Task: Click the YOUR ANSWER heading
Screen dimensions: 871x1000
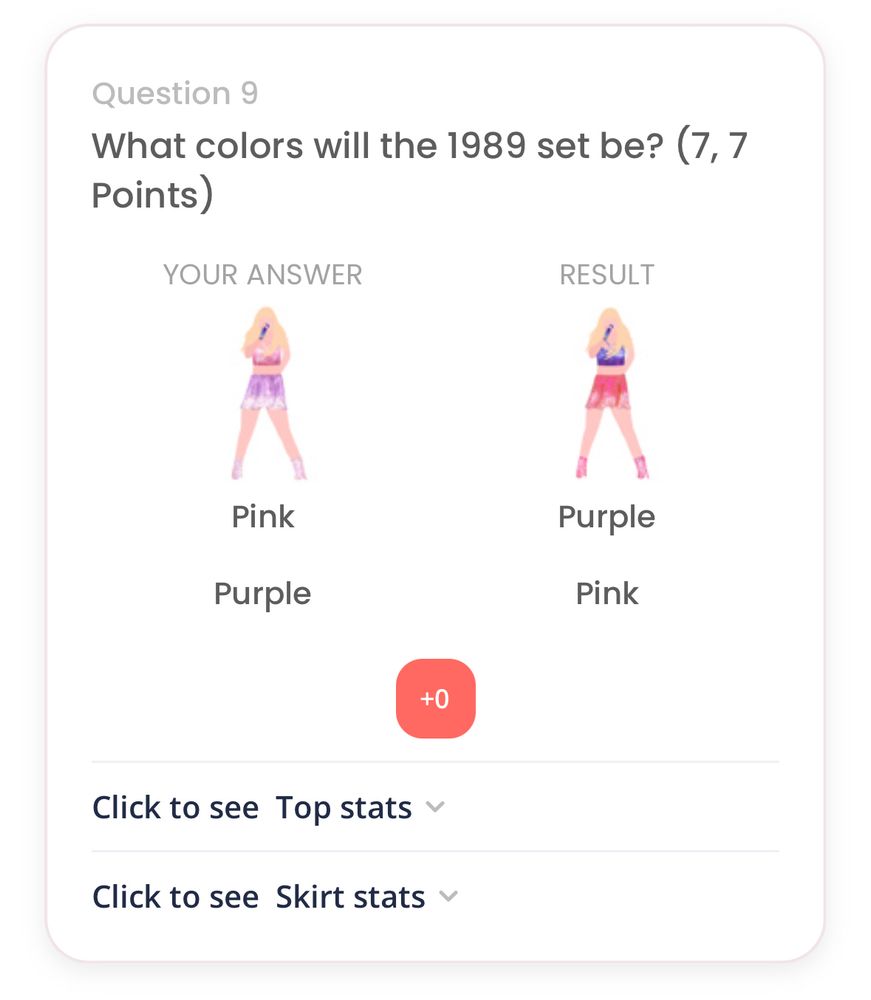Action: coord(263,275)
